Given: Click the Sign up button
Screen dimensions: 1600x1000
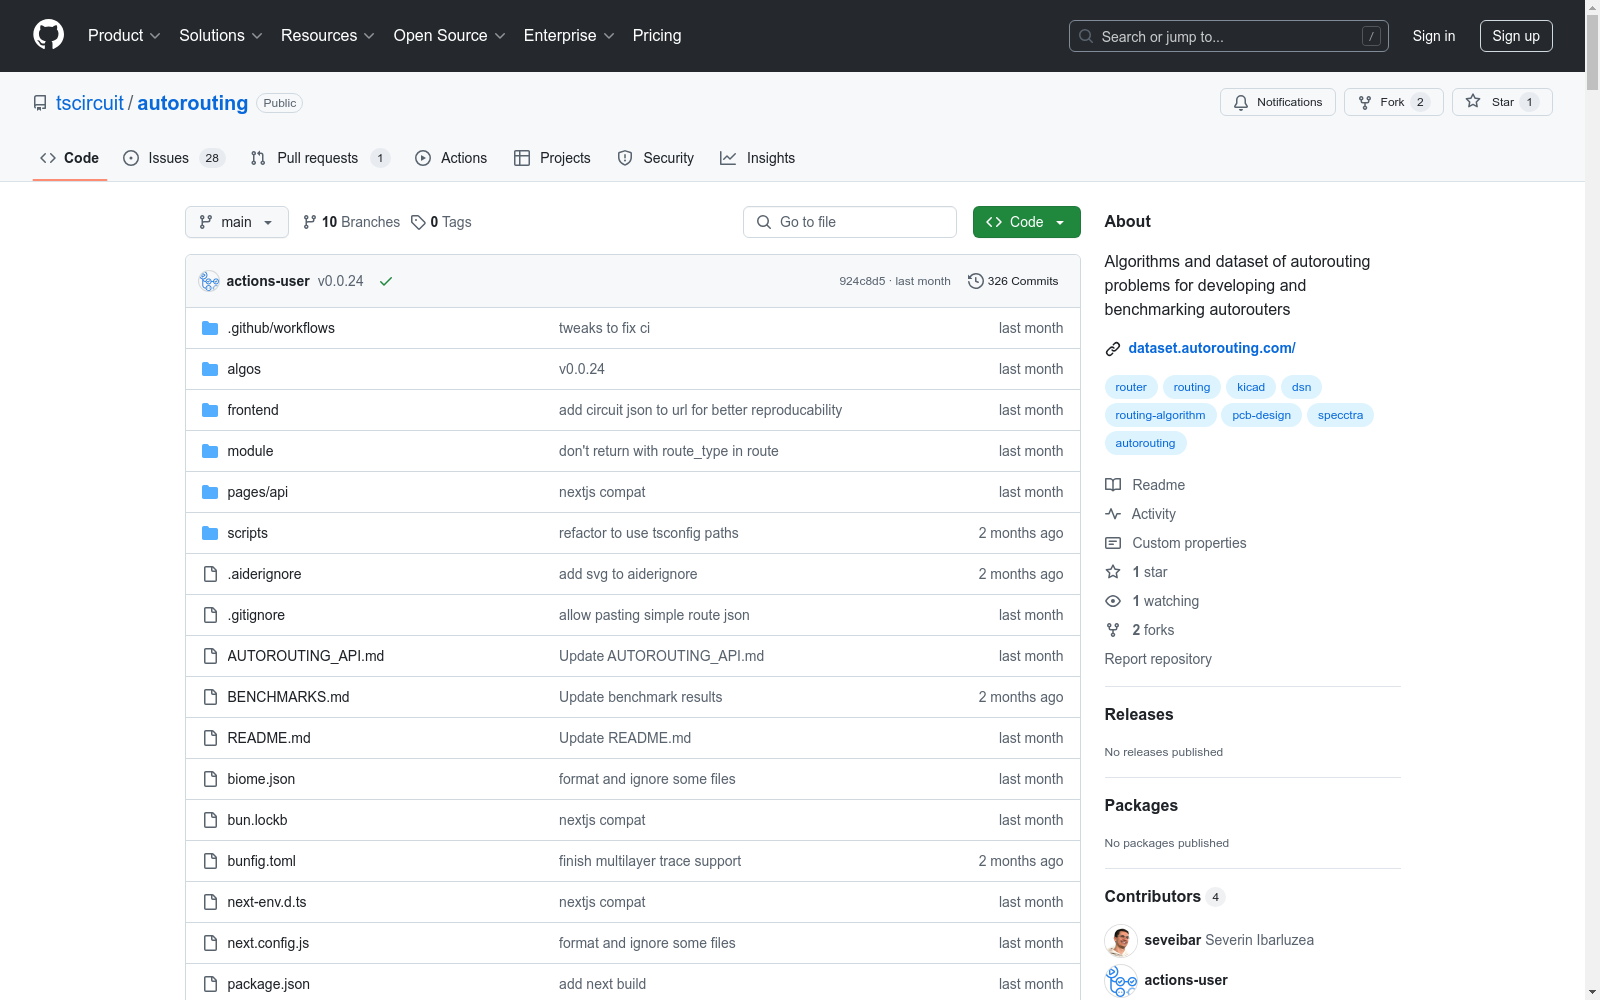Looking at the screenshot, I should [1516, 36].
